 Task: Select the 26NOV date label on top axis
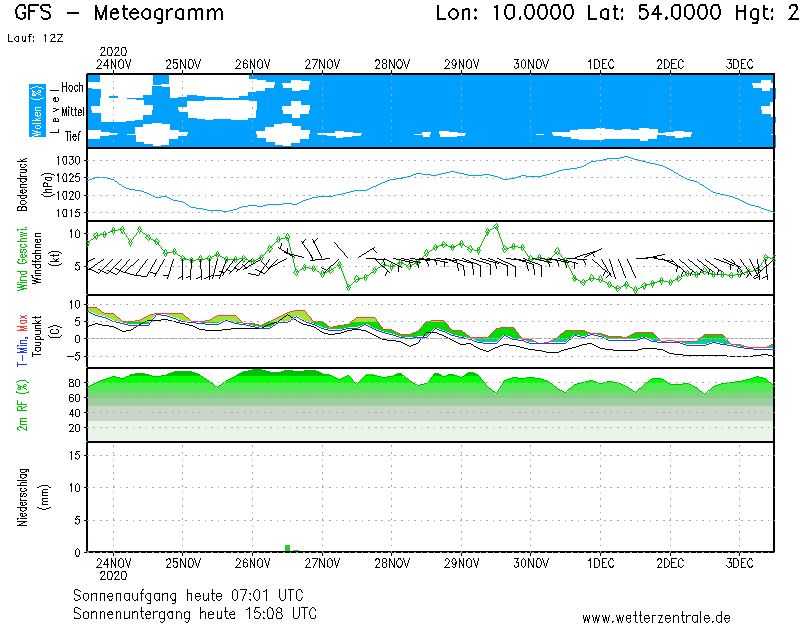tap(252, 64)
